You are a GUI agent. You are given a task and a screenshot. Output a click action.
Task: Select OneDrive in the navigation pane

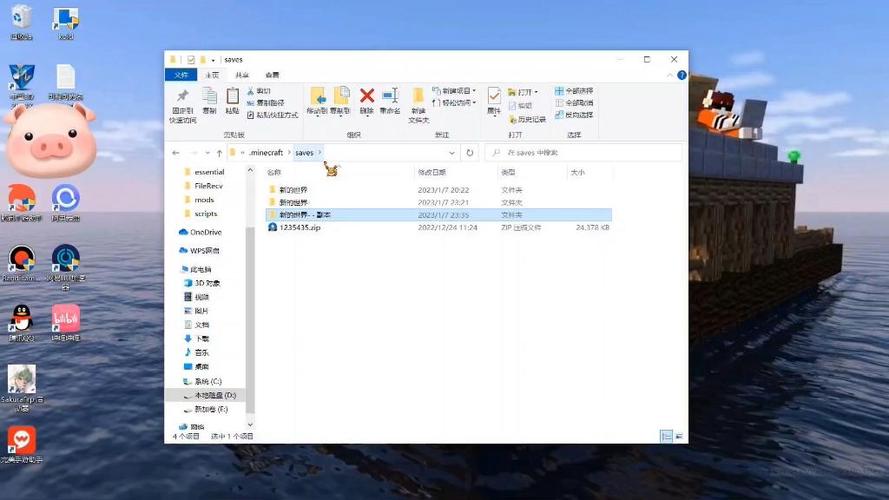(x=200, y=232)
